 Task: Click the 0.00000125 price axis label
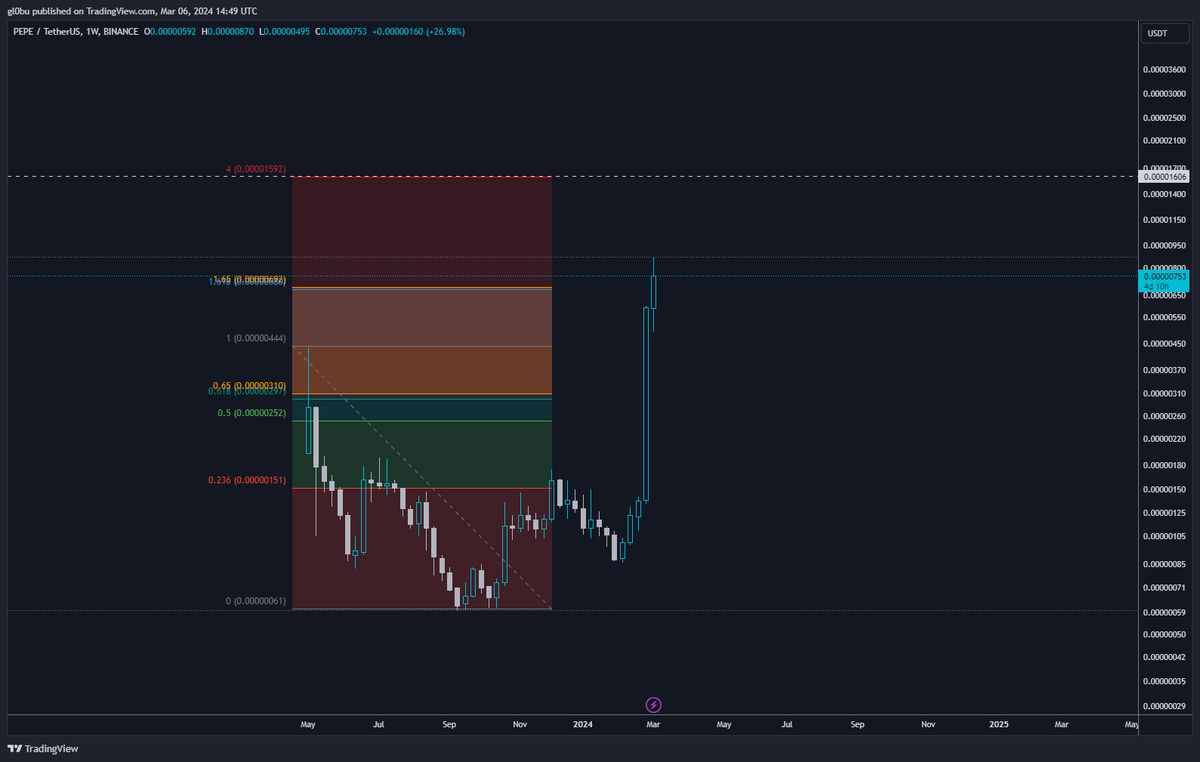pyautogui.click(x=1165, y=513)
